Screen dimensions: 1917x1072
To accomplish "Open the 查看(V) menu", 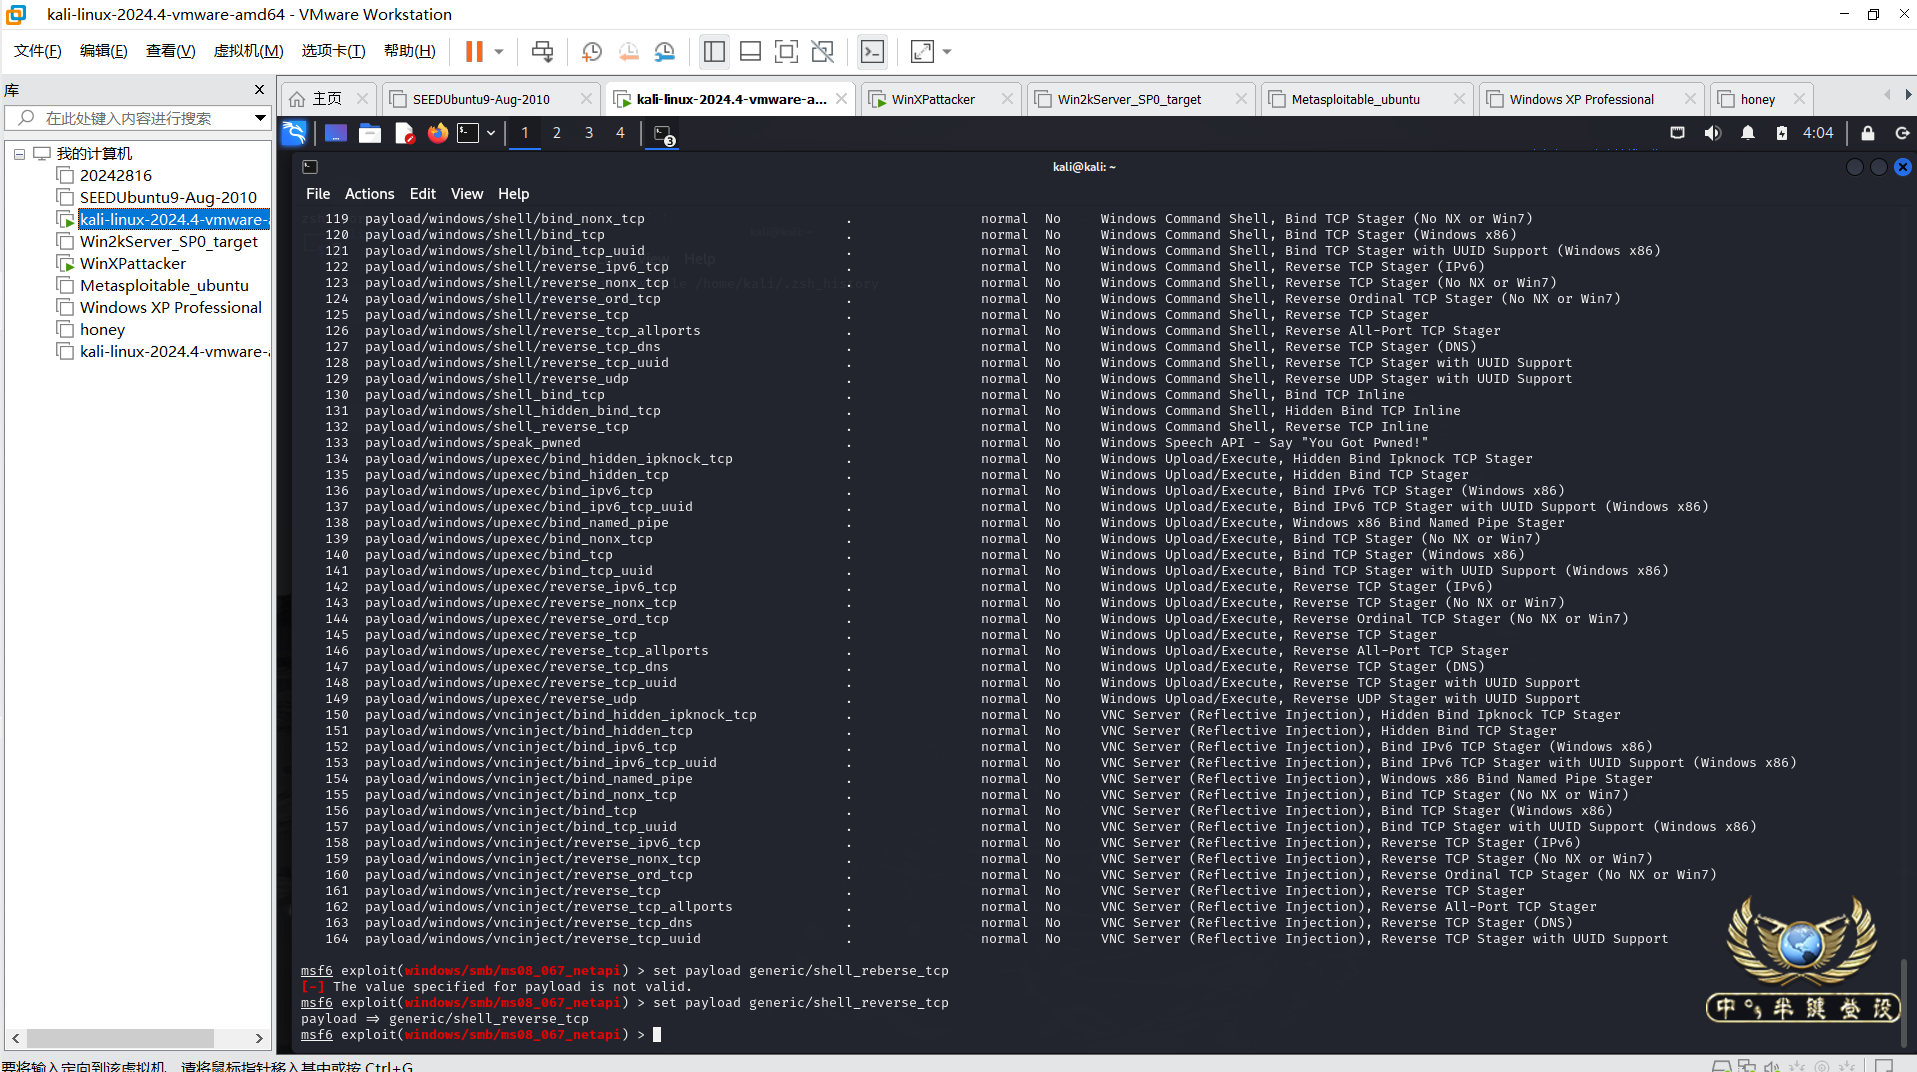I will click(x=170, y=51).
